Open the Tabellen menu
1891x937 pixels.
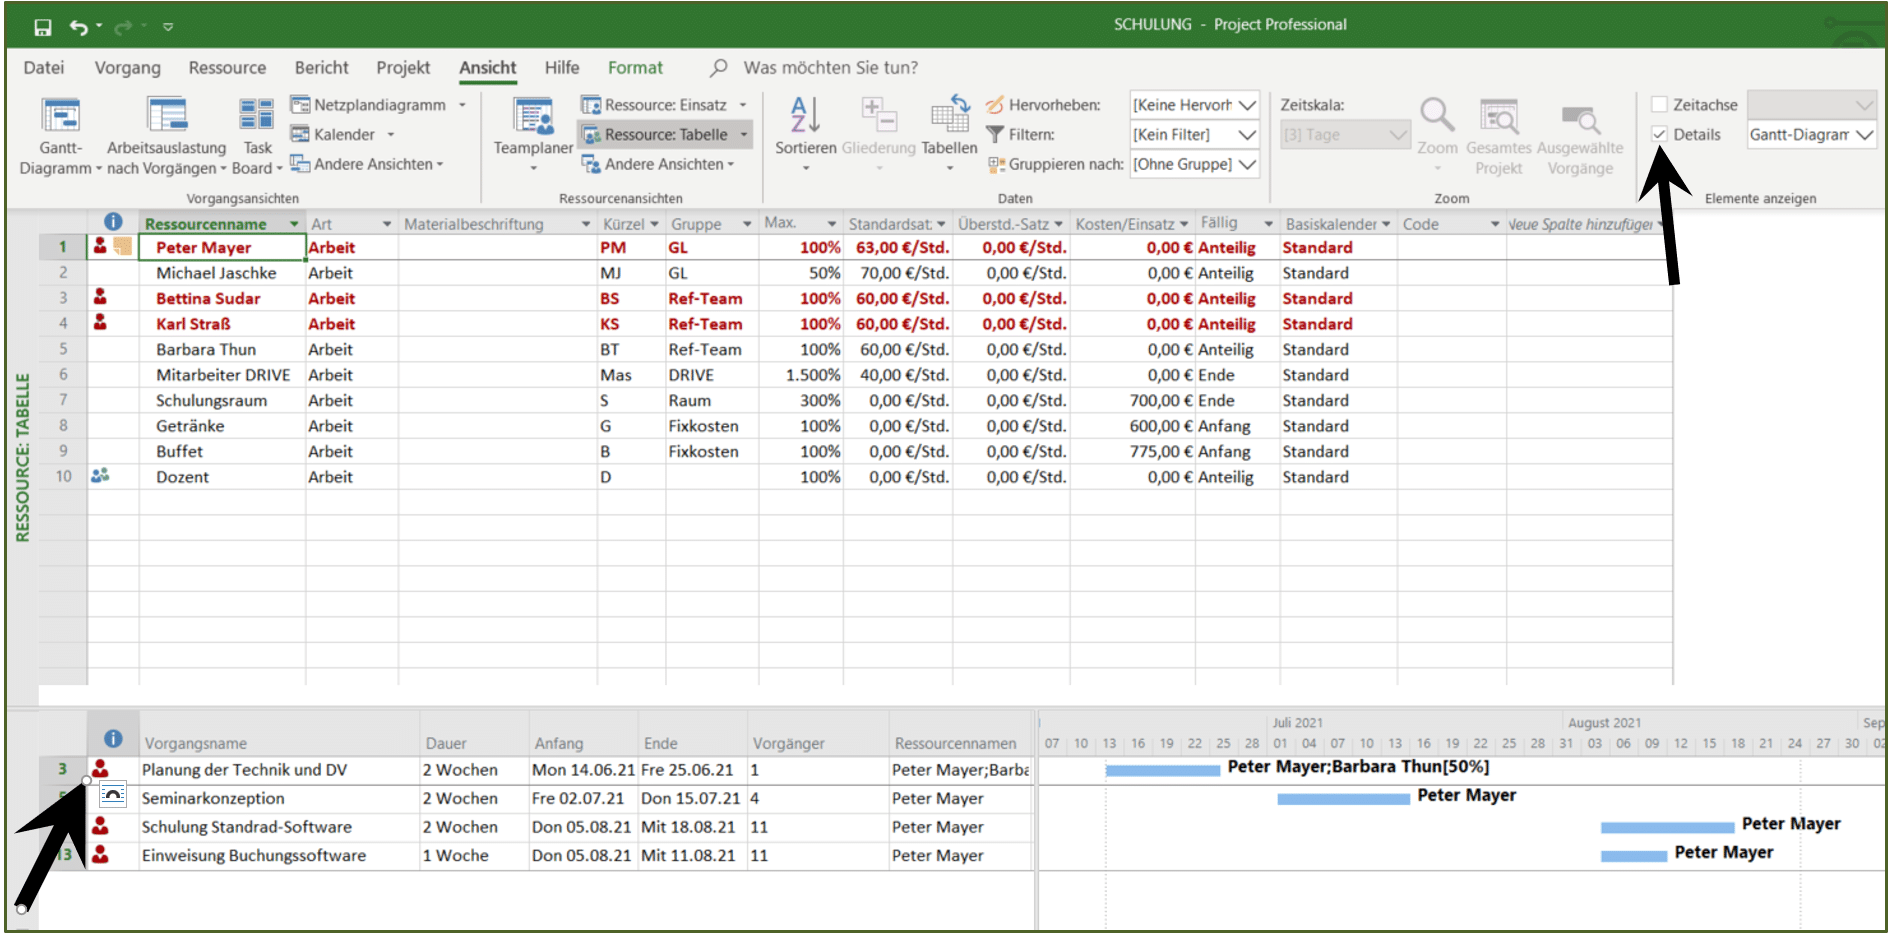[949, 132]
